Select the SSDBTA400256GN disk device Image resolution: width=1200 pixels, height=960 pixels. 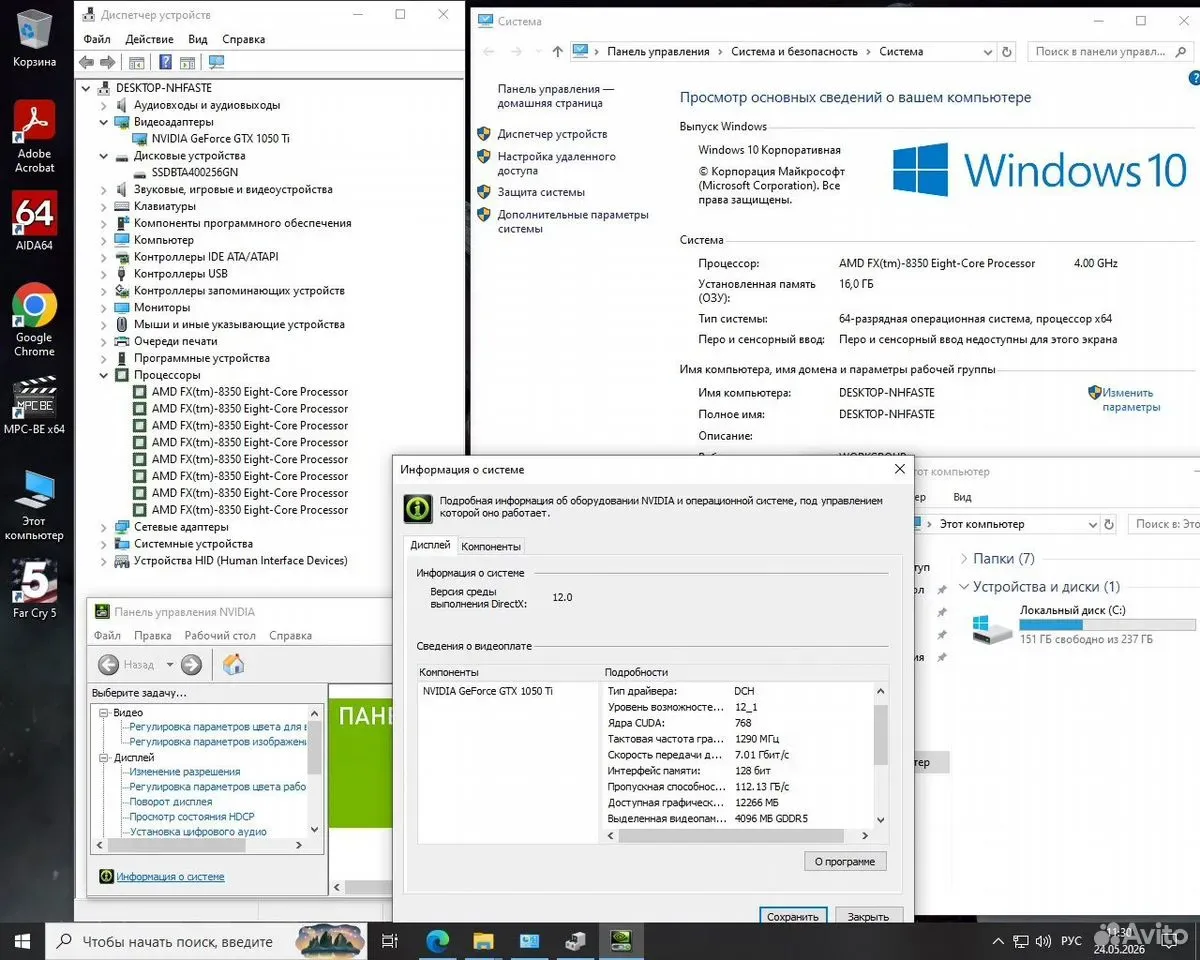[x=194, y=172]
